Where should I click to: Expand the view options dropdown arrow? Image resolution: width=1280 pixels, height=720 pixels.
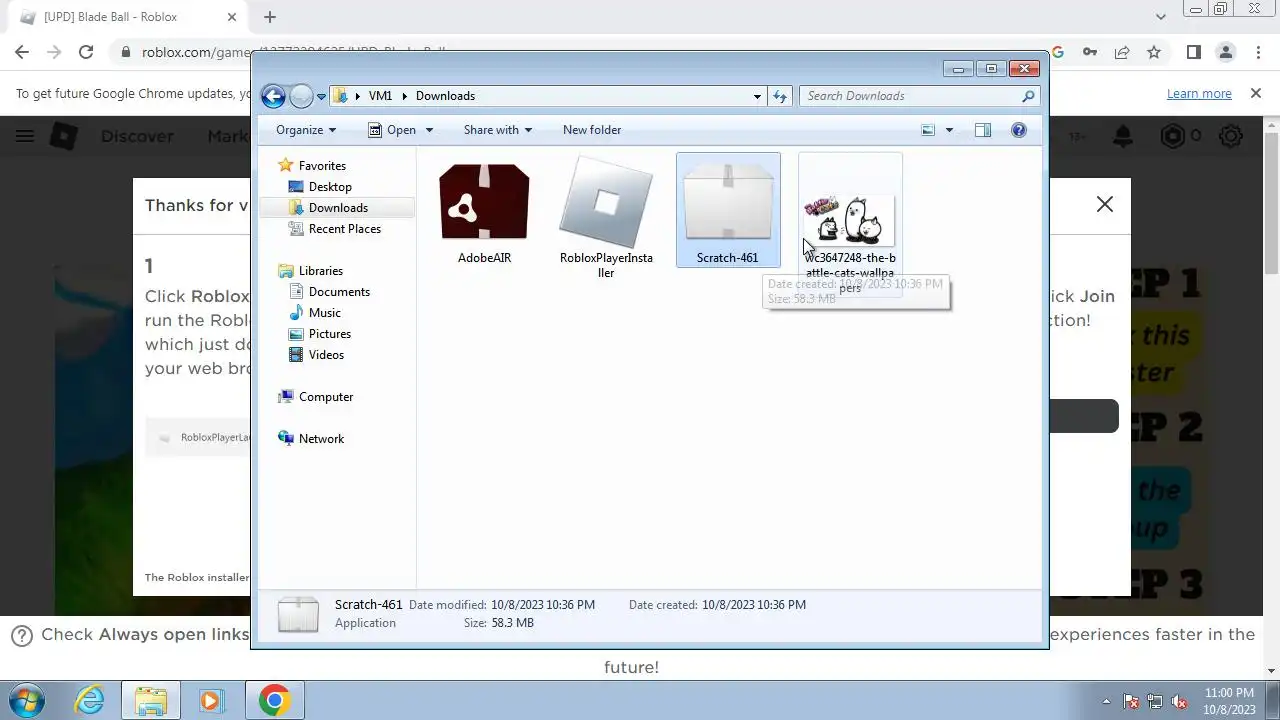click(949, 130)
